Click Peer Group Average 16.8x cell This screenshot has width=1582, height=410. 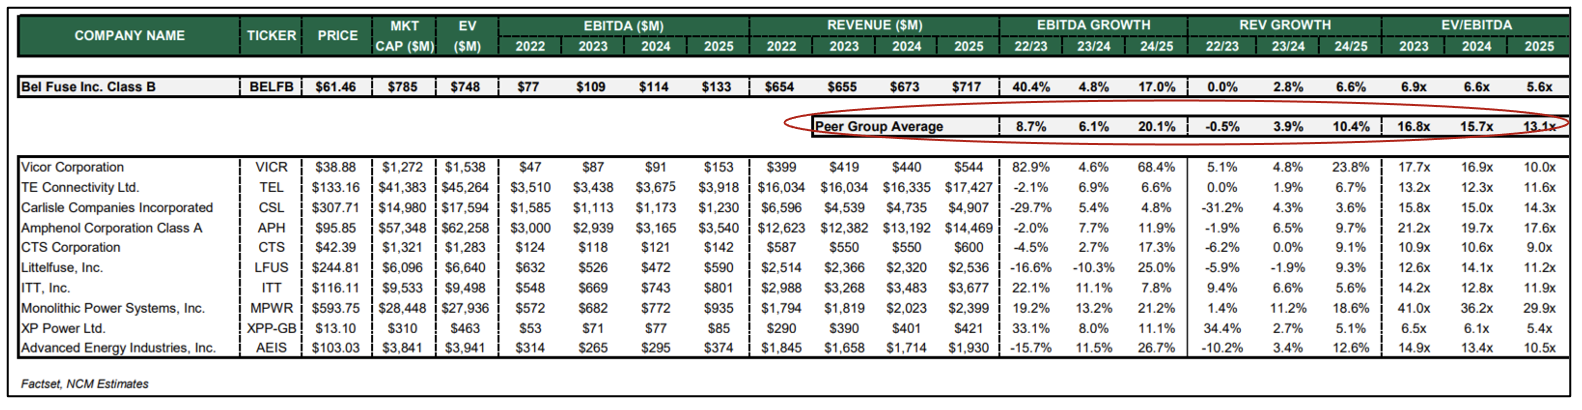coord(1414,127)
